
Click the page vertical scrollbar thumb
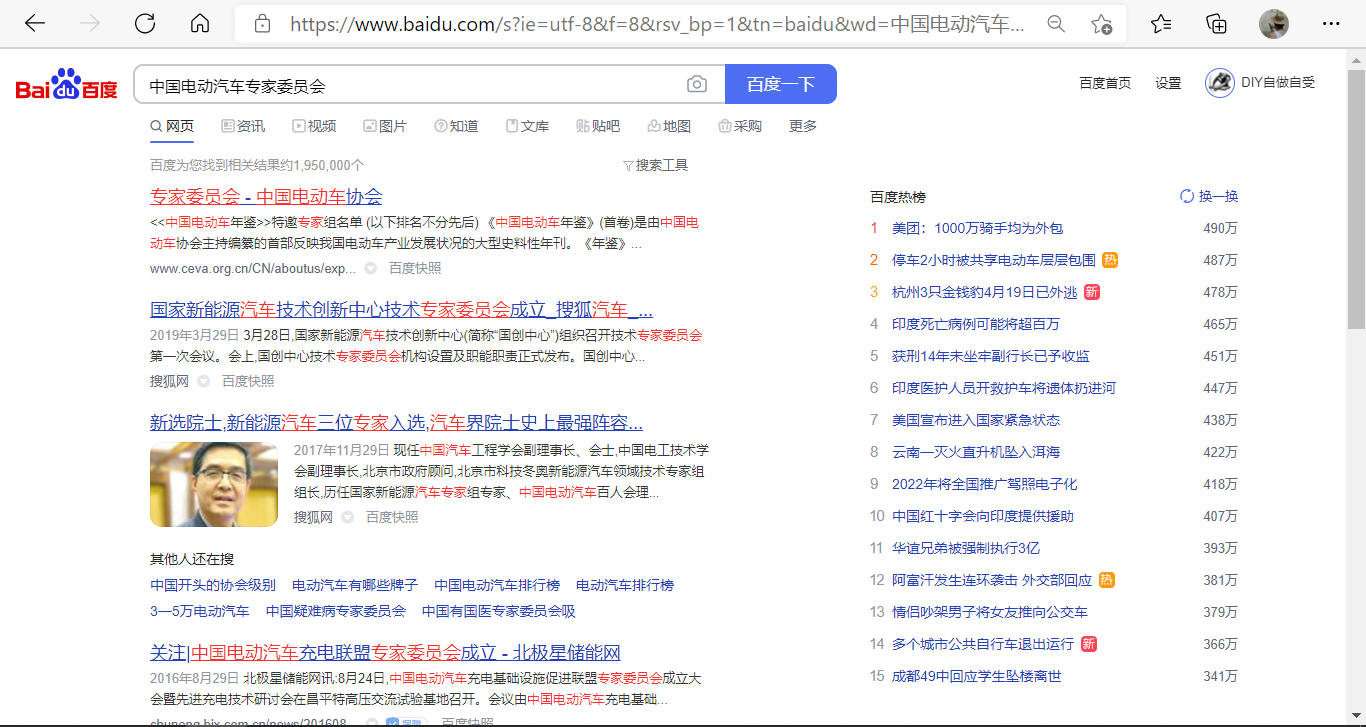1356,200
